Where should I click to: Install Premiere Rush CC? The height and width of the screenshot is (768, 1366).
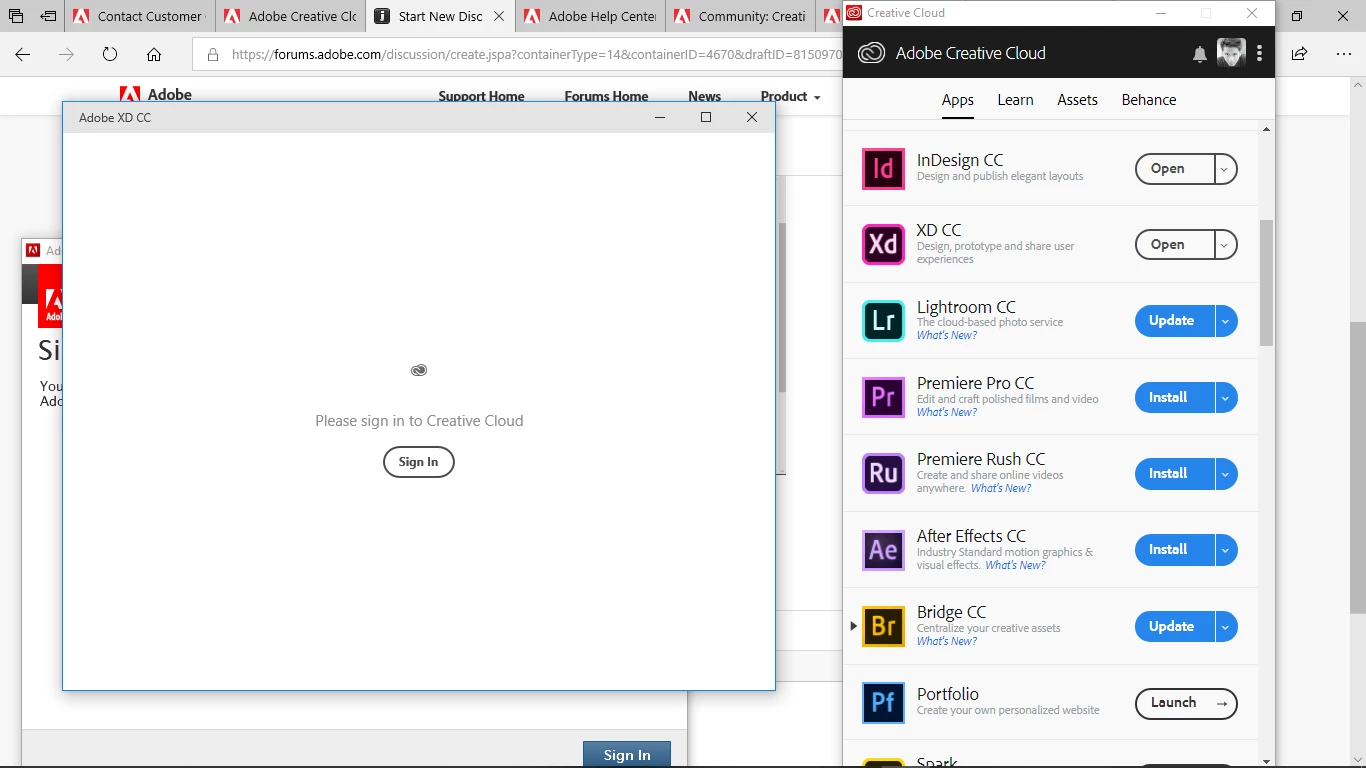tap(1175, 474)
